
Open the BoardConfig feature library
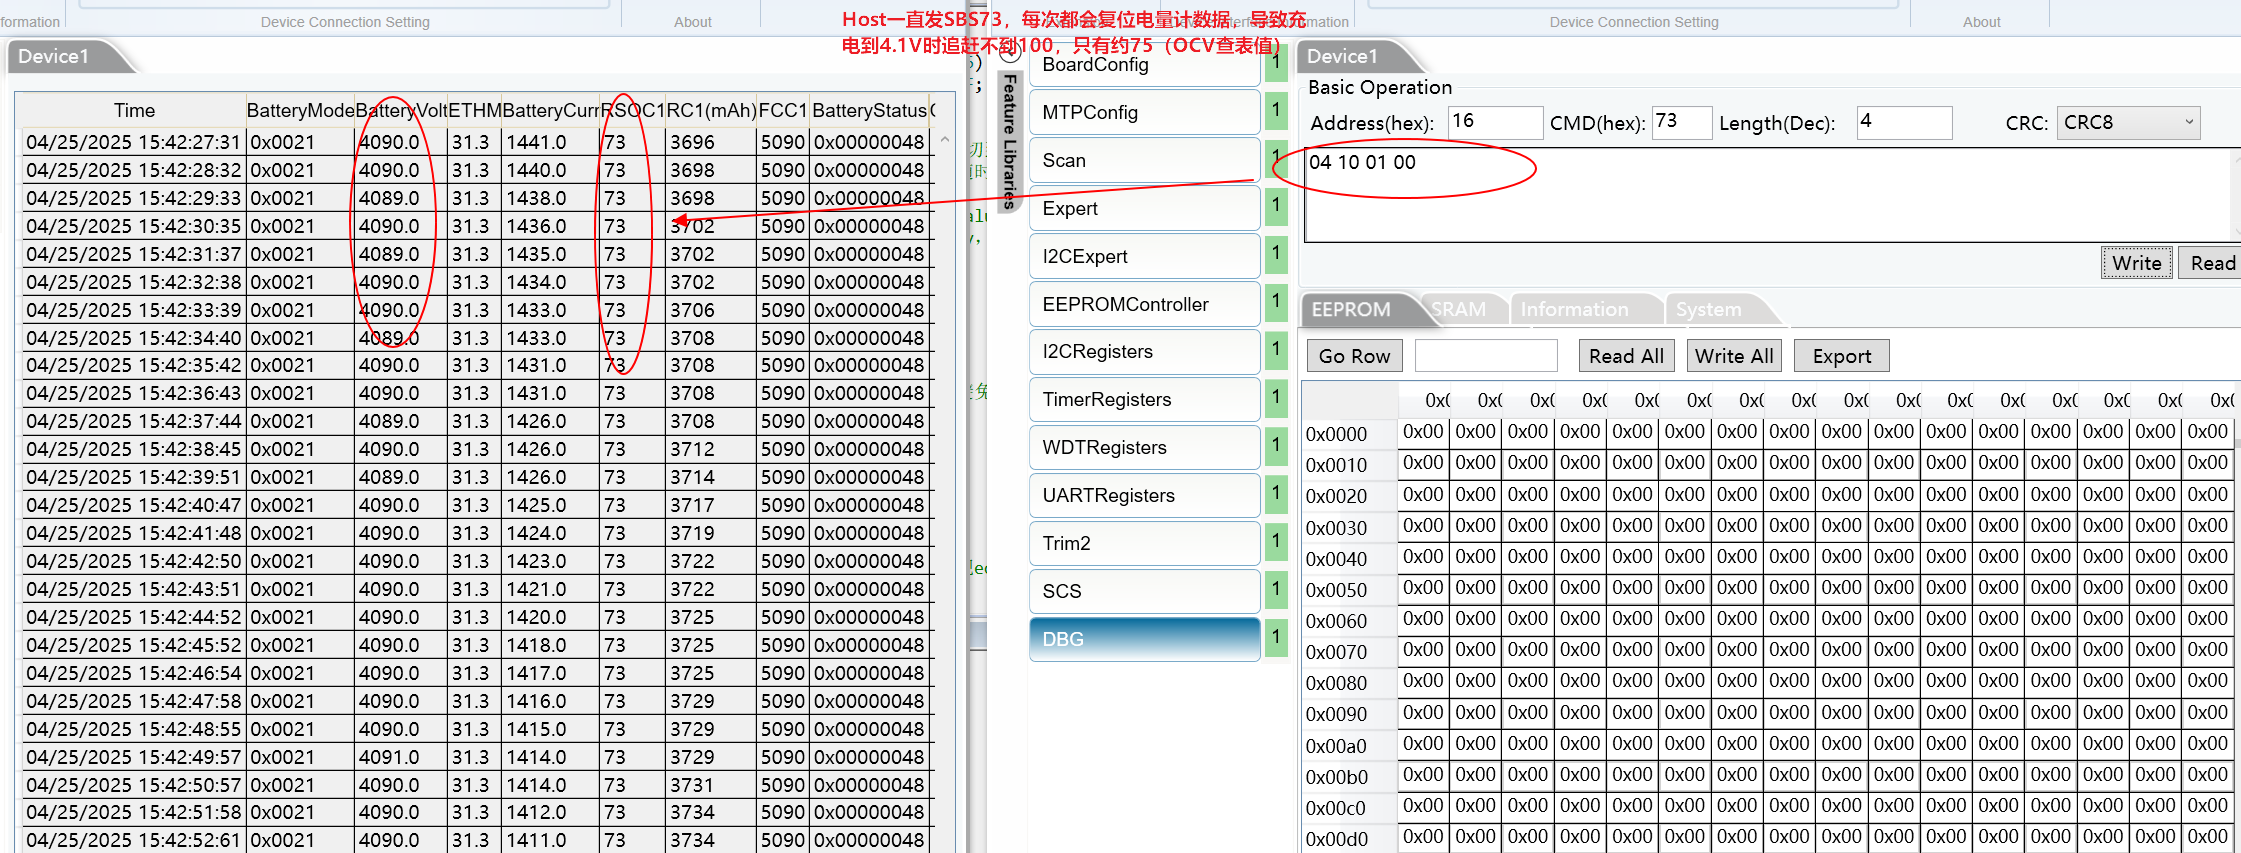coord(1144,66)
